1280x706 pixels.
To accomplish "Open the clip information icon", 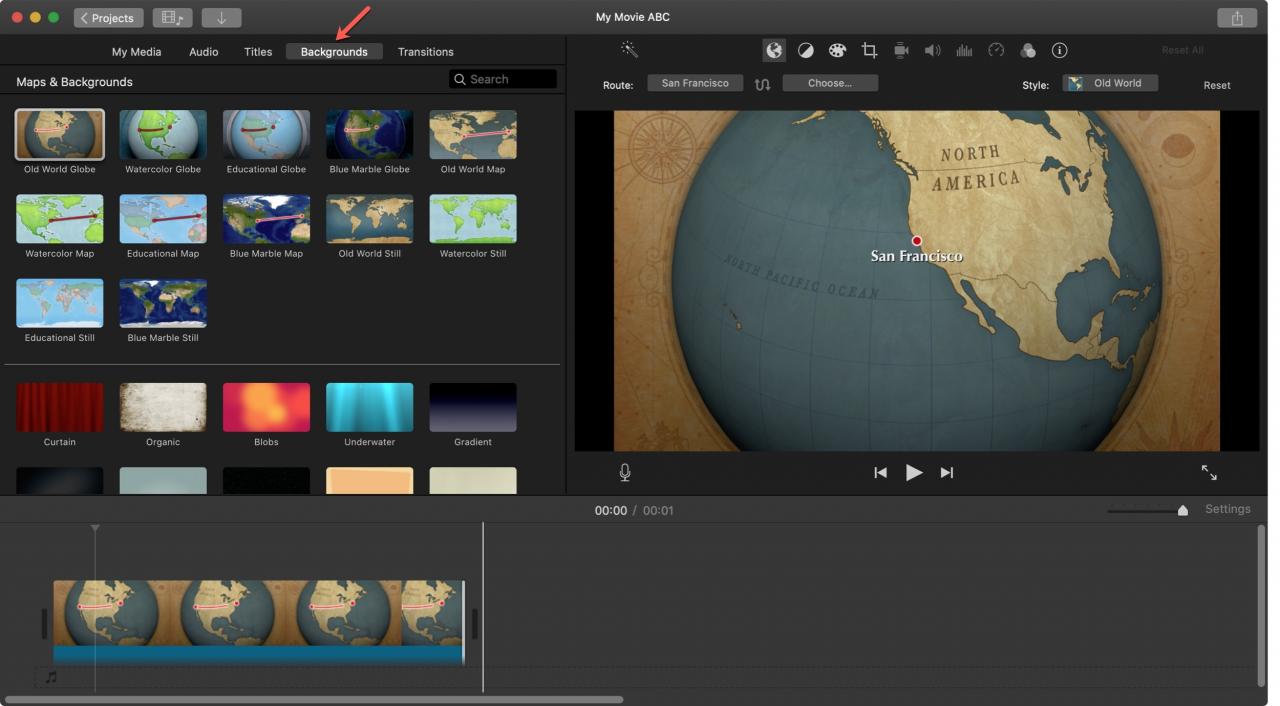I will tap(1060, 50).
